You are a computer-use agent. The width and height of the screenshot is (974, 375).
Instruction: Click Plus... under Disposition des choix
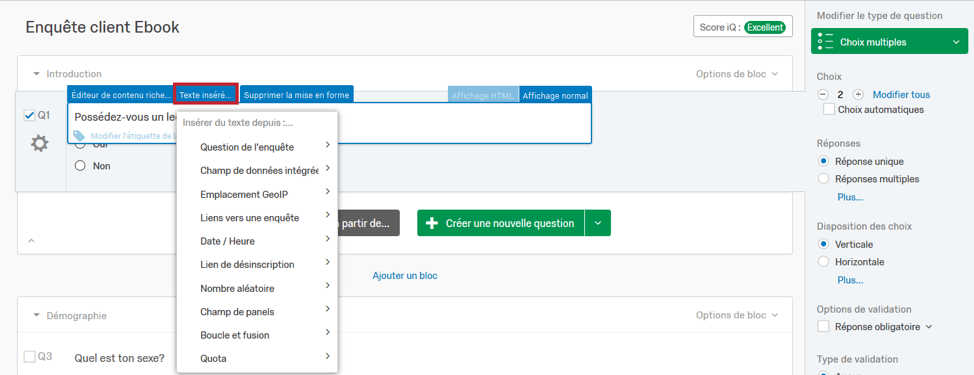click(850, 280)
